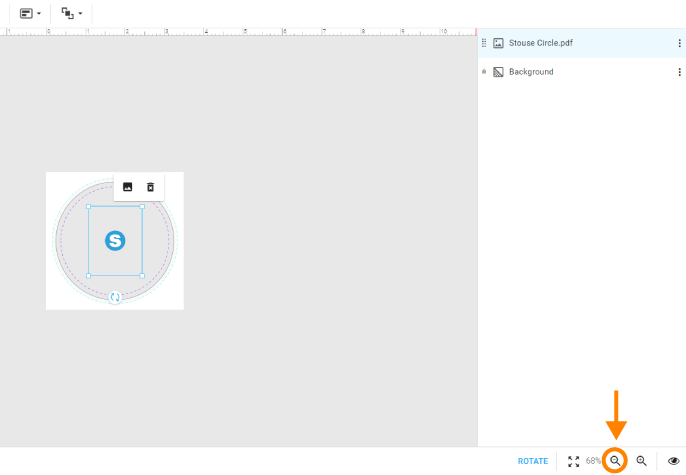The width and height of the screenshot is (686, 475).
Task: Toggle preview eye icon
Action: [x=673, y=461]
